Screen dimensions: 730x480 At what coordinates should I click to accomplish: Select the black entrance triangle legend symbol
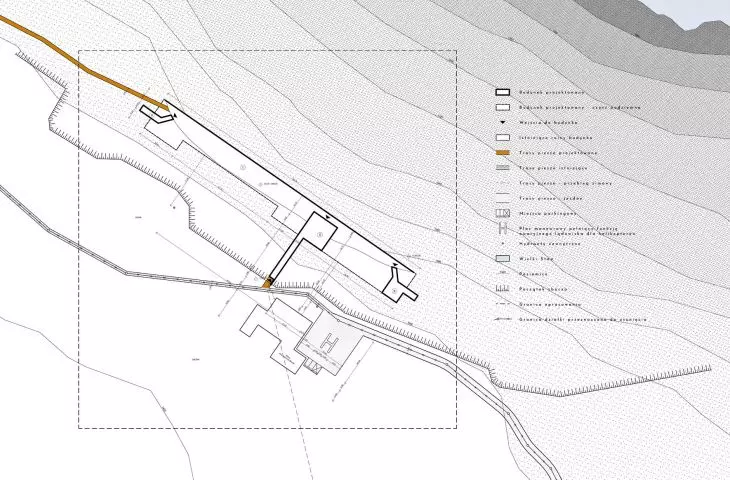(x=503, y=122)
